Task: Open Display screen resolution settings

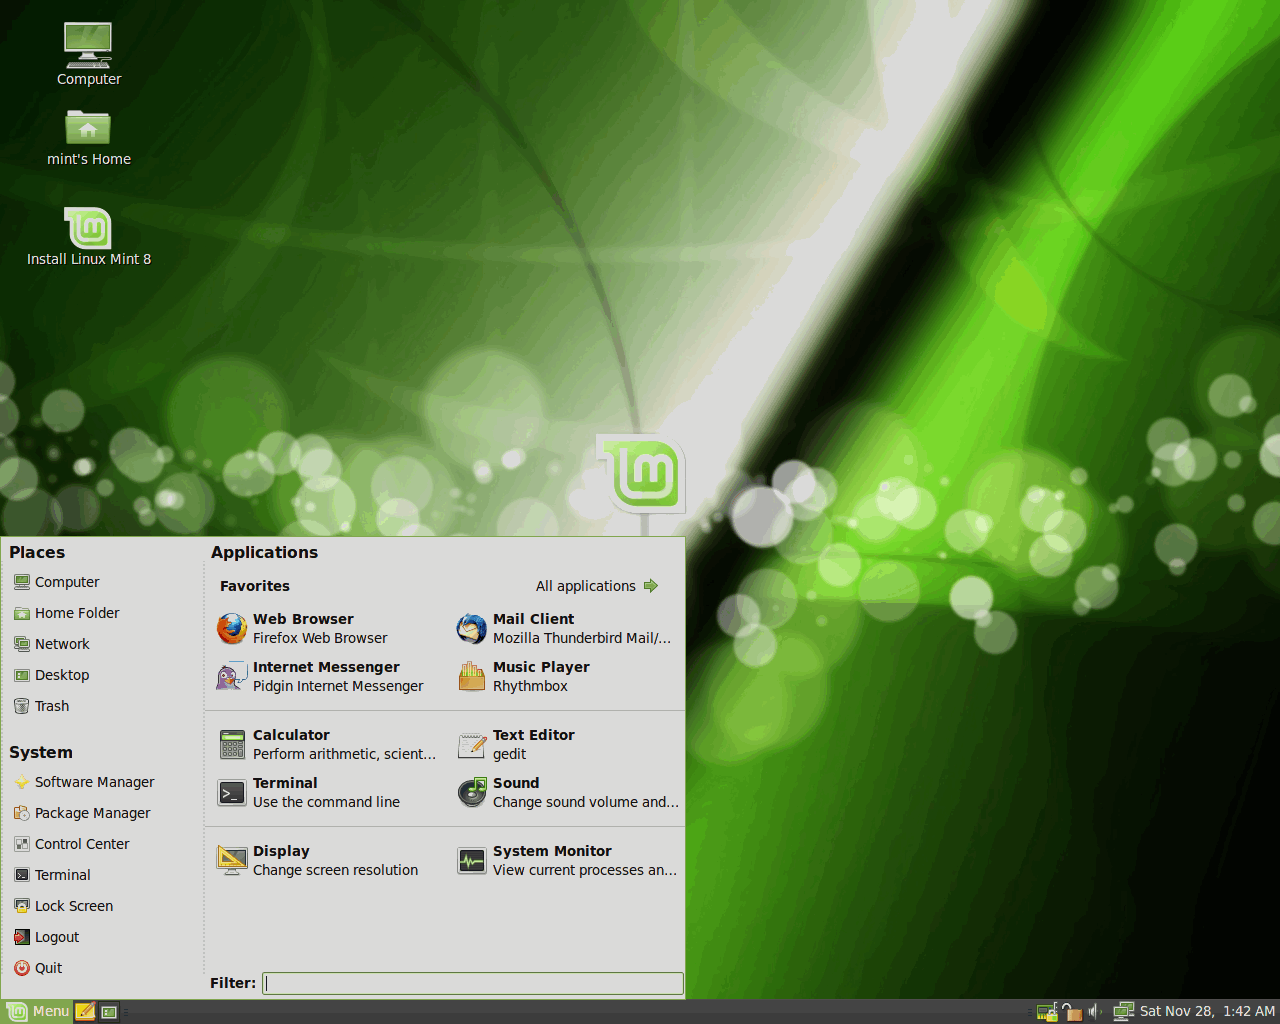Action: coord(317,860)
